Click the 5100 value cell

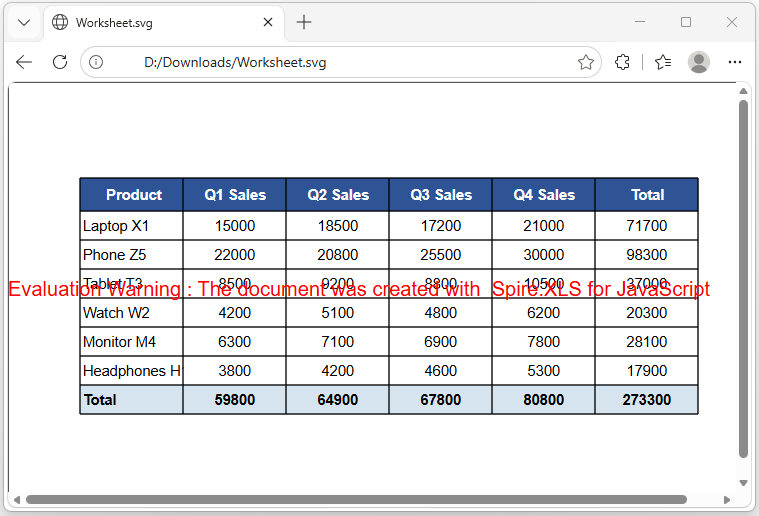(x=338, y=313)
